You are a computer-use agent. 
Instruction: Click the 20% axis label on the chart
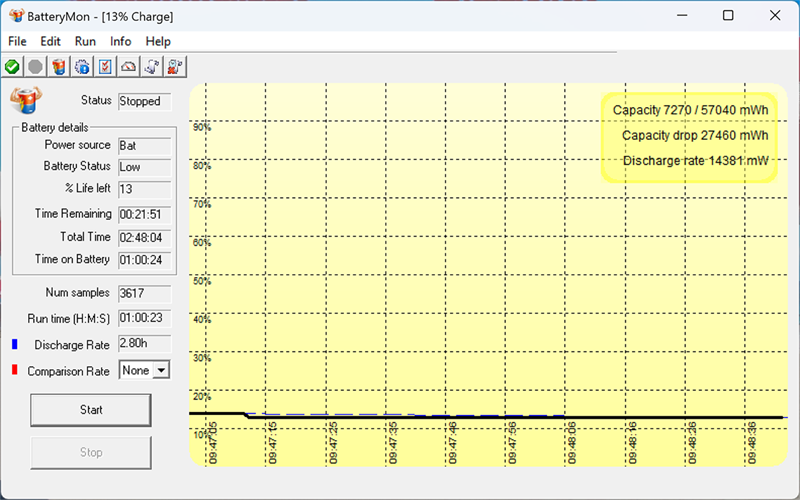tap(202, 396)
